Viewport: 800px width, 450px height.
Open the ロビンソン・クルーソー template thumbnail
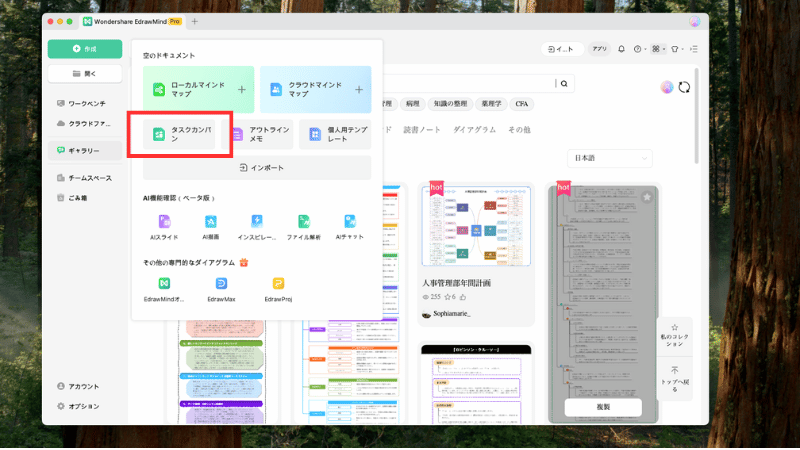pos(476,384)
